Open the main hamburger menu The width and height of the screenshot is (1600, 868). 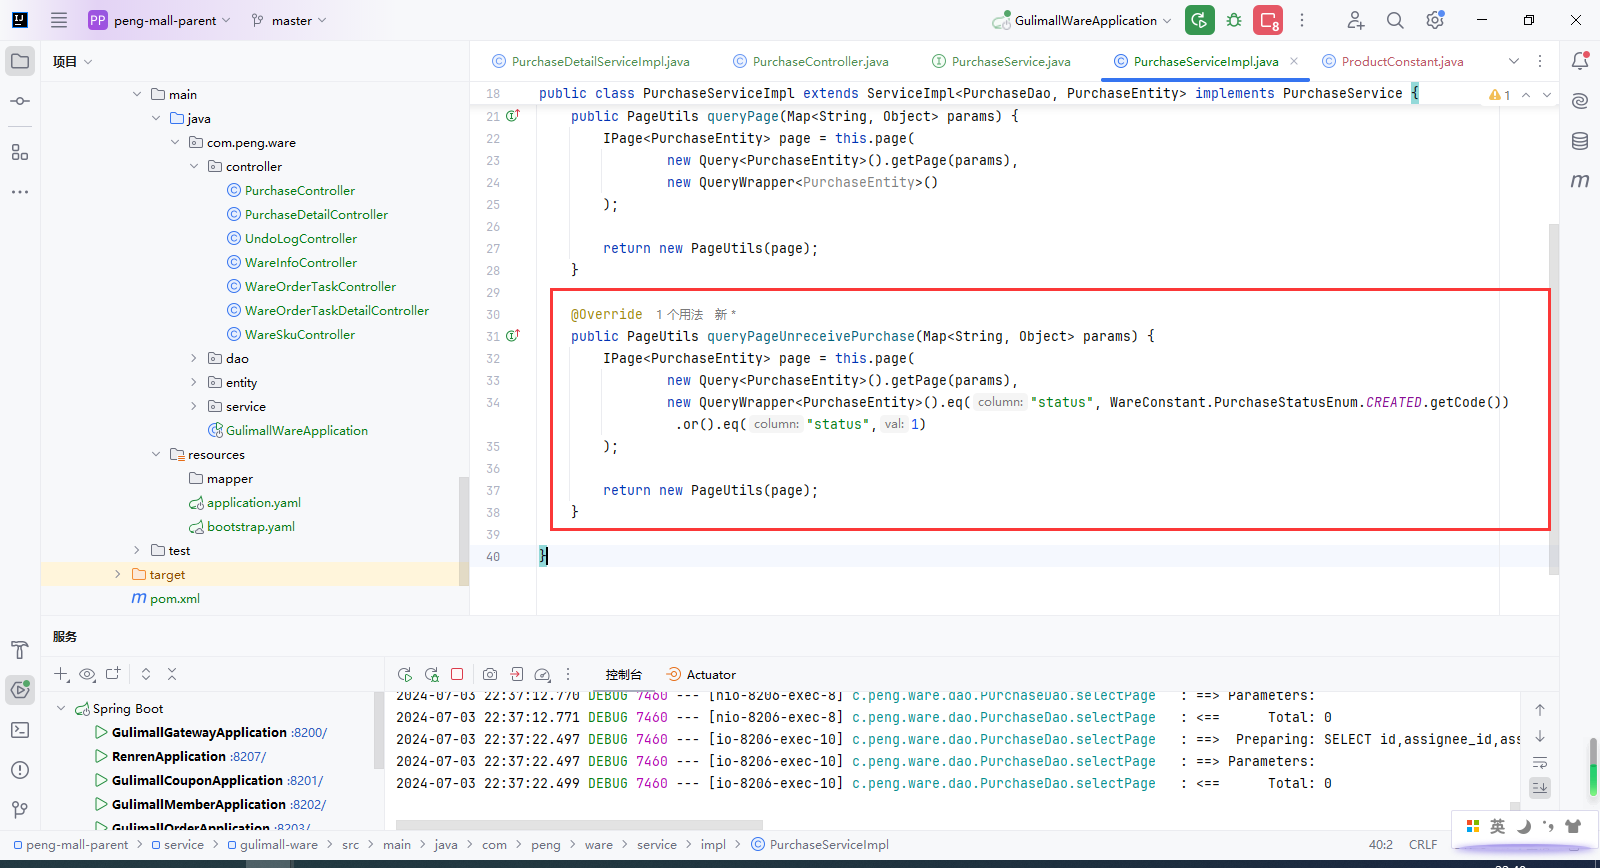click(59, 20)
